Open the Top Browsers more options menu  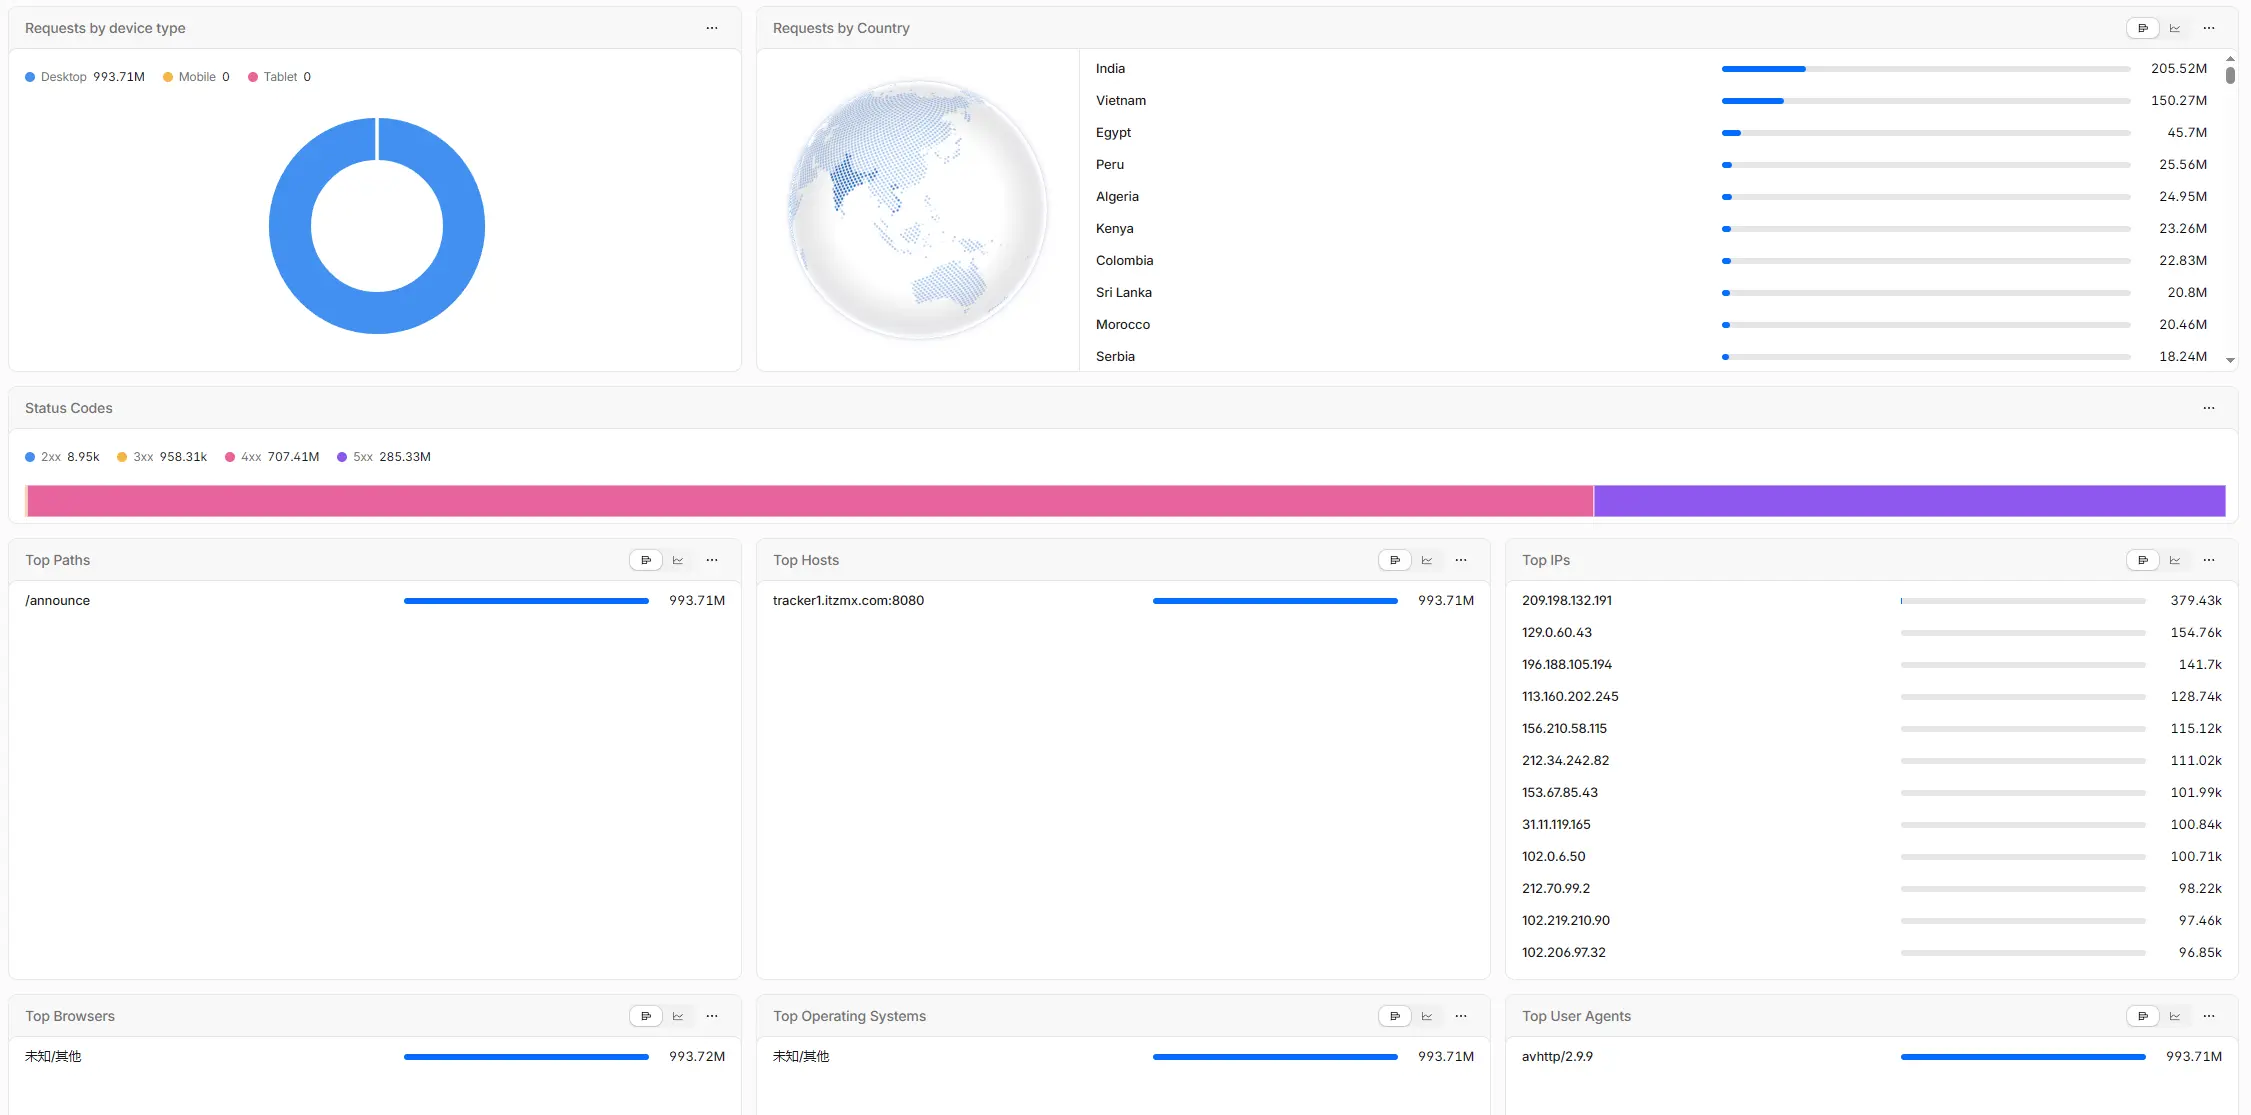712,1016
